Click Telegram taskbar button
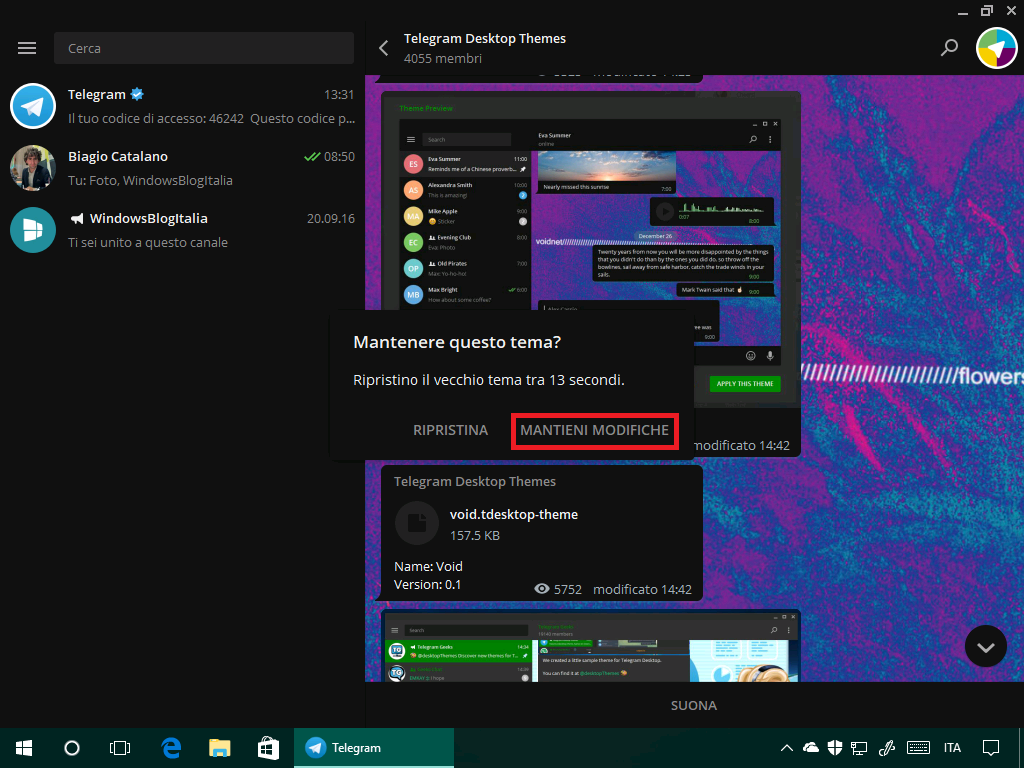Screen dimensions: 1024x768 click(374, 748)
